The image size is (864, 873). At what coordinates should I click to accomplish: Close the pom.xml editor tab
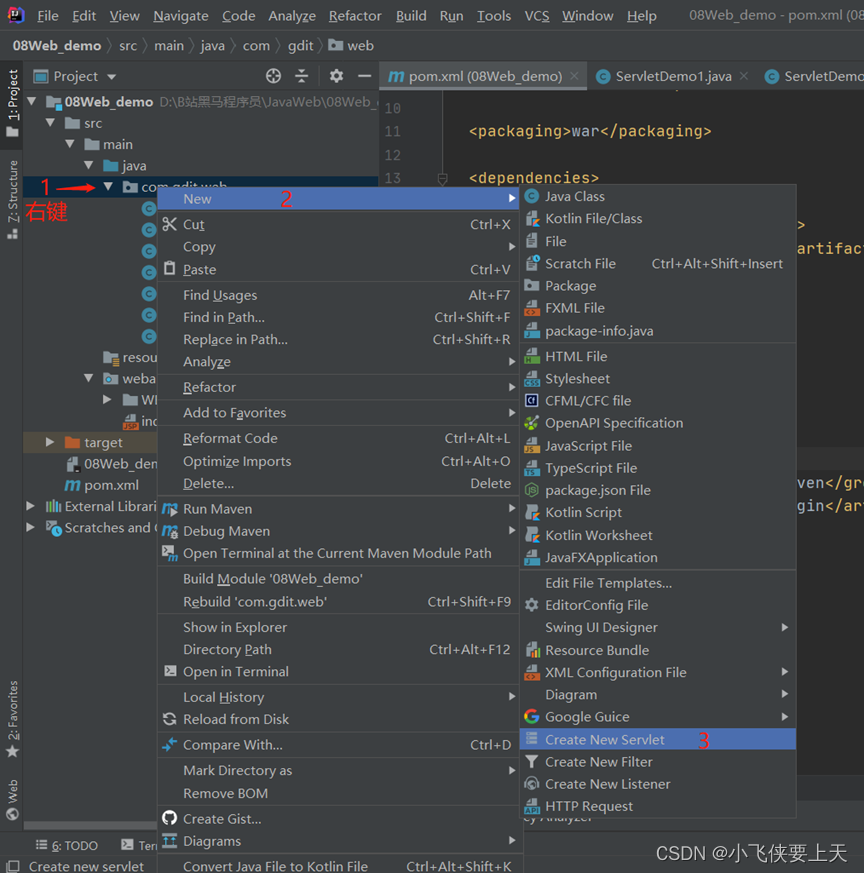pyautogui.click(x=574, y=76)
